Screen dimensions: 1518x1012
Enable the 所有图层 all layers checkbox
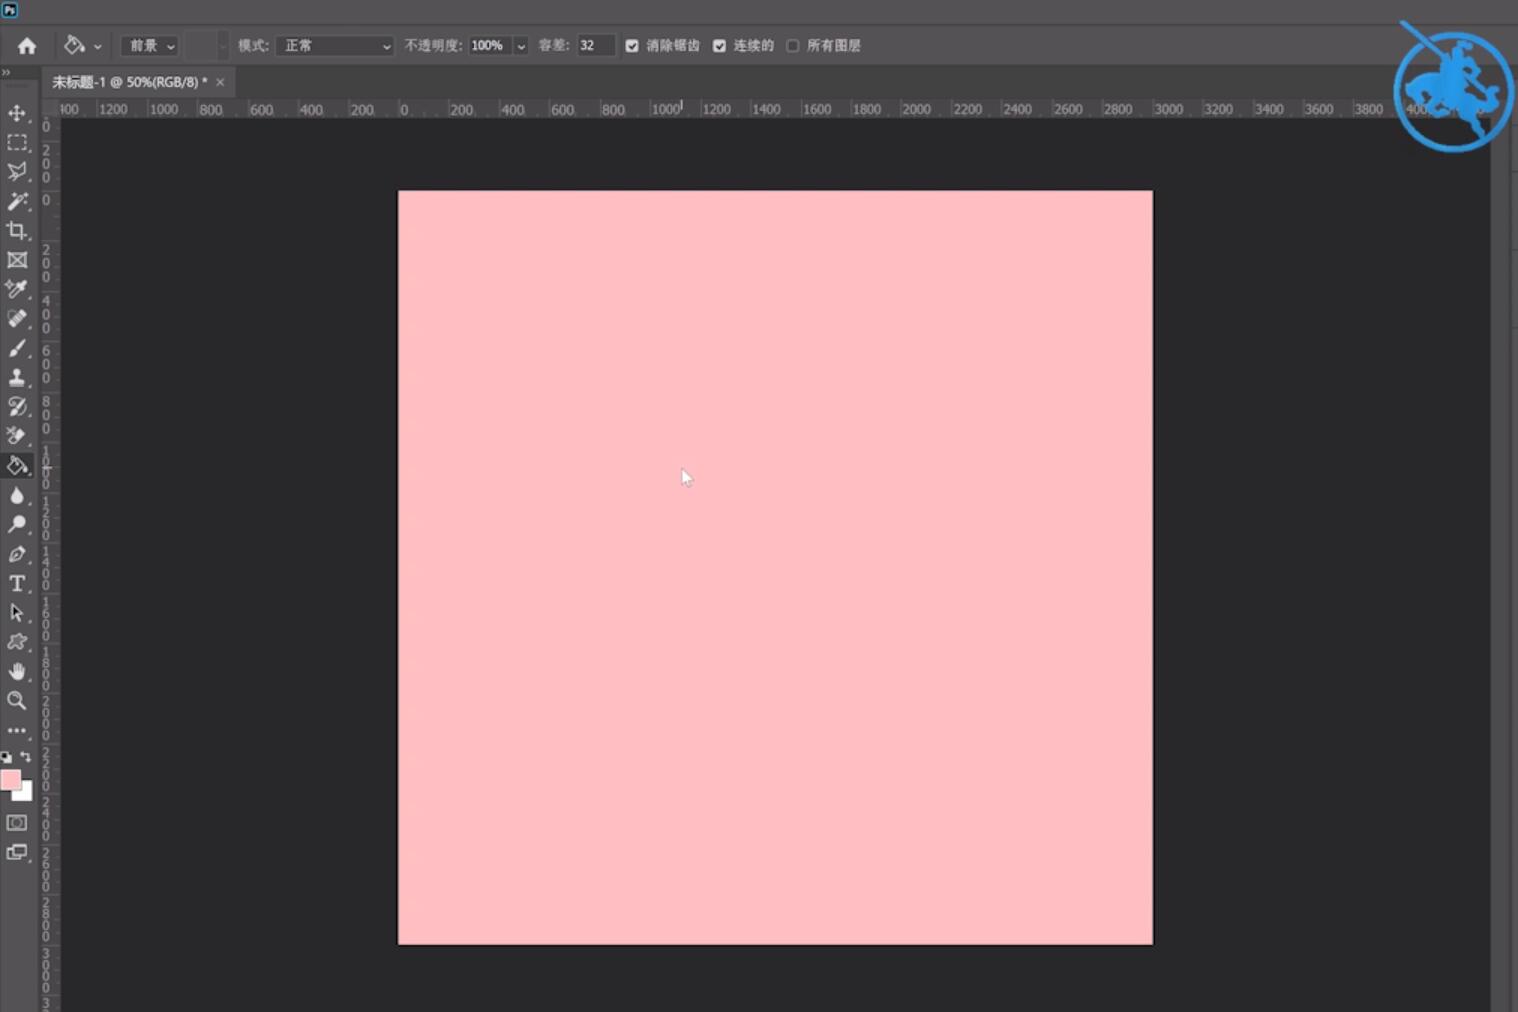[x=793, y=46]
